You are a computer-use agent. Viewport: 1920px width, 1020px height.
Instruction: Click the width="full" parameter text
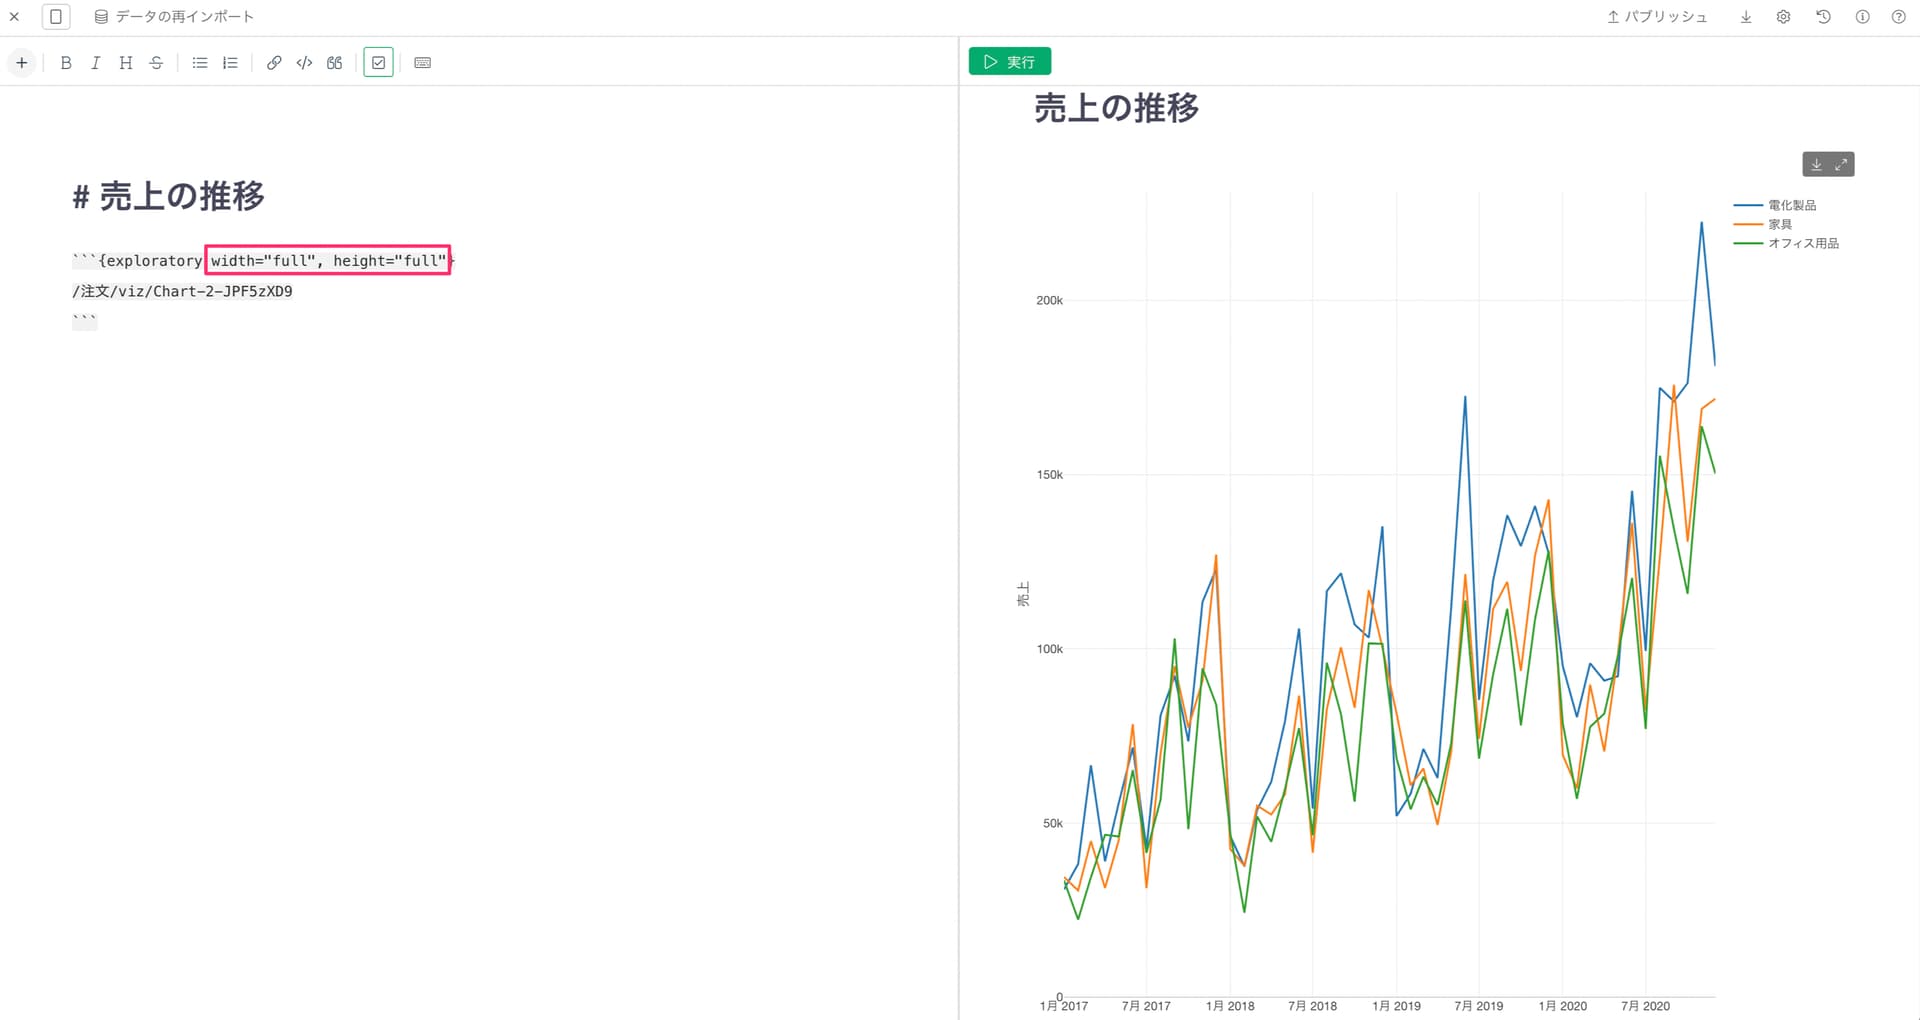click(x=264, y=261)
